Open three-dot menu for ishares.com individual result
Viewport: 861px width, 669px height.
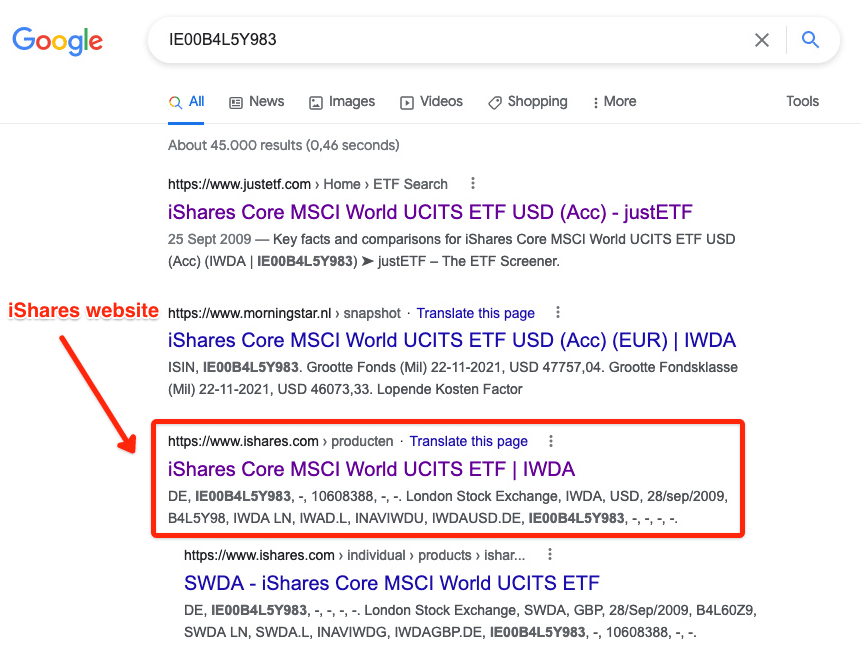click(549, 555)
